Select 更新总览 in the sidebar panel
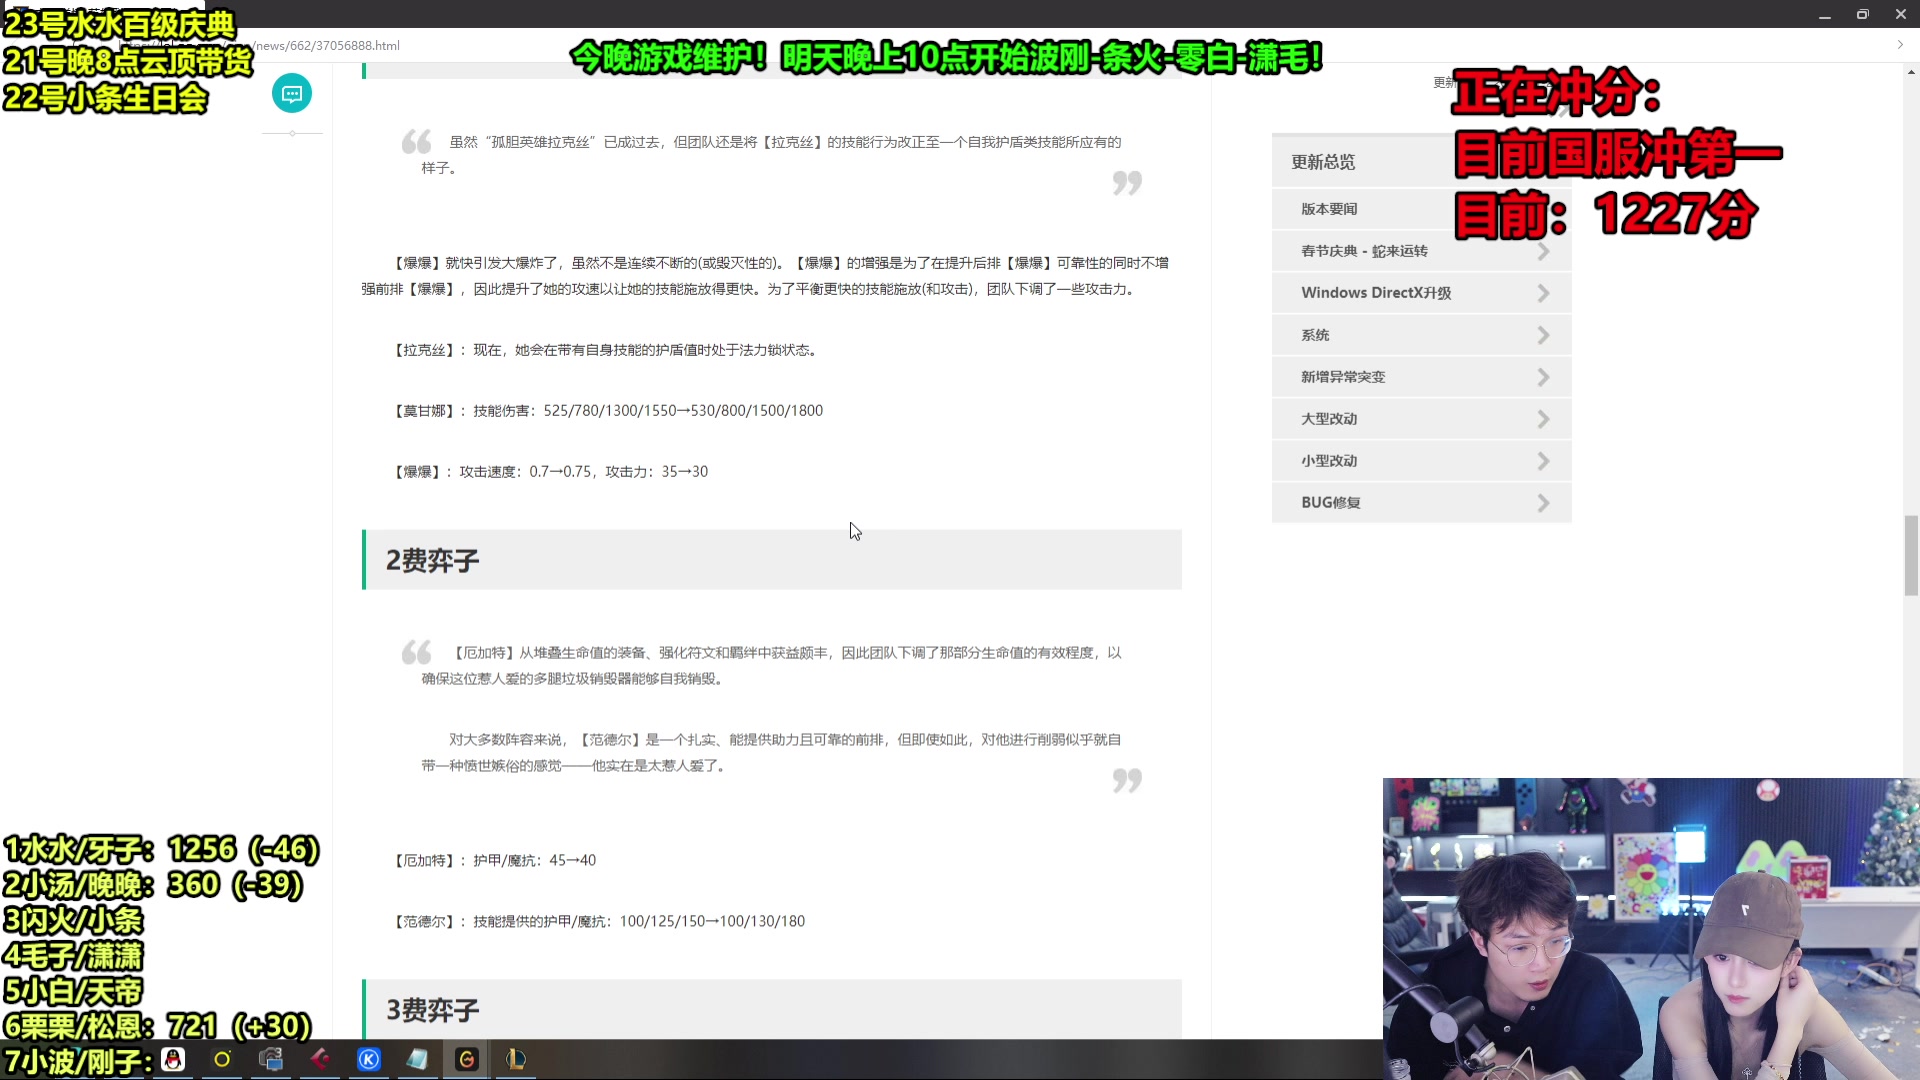1920x1080 pixels. click(x=1322, y=161)
